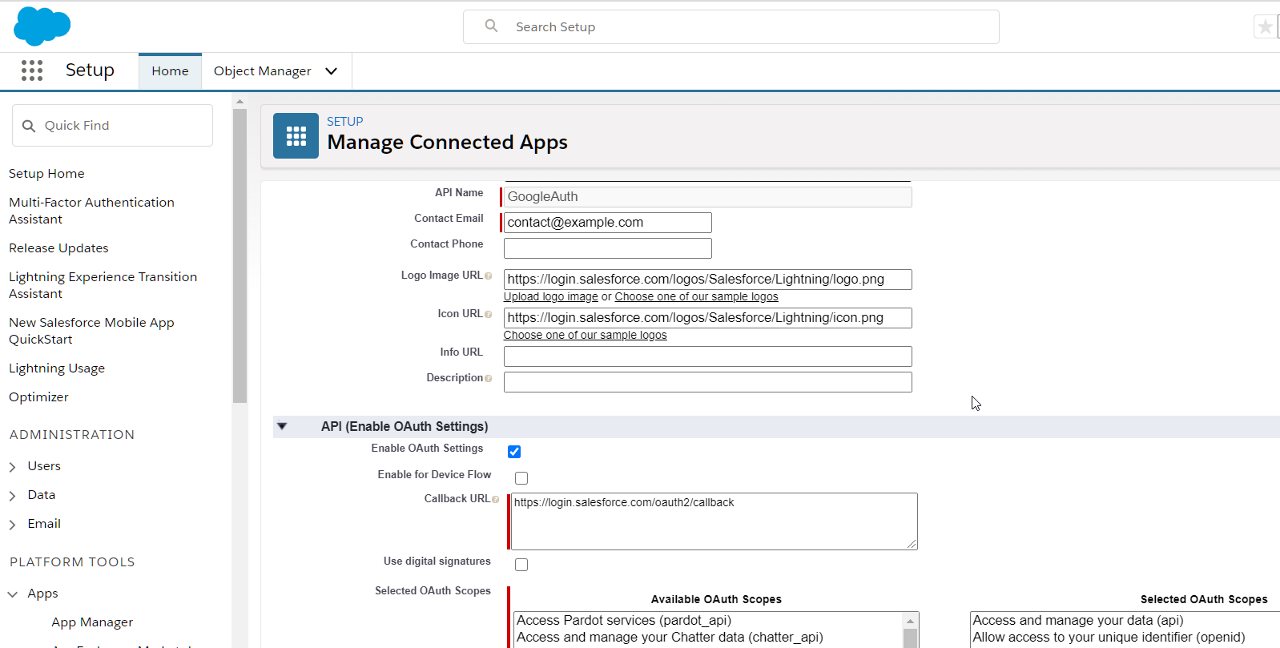This screenshot has height=648, width=1280.
Task: Select Allow access to your unique identifier scope
Action: point(1109,637)
